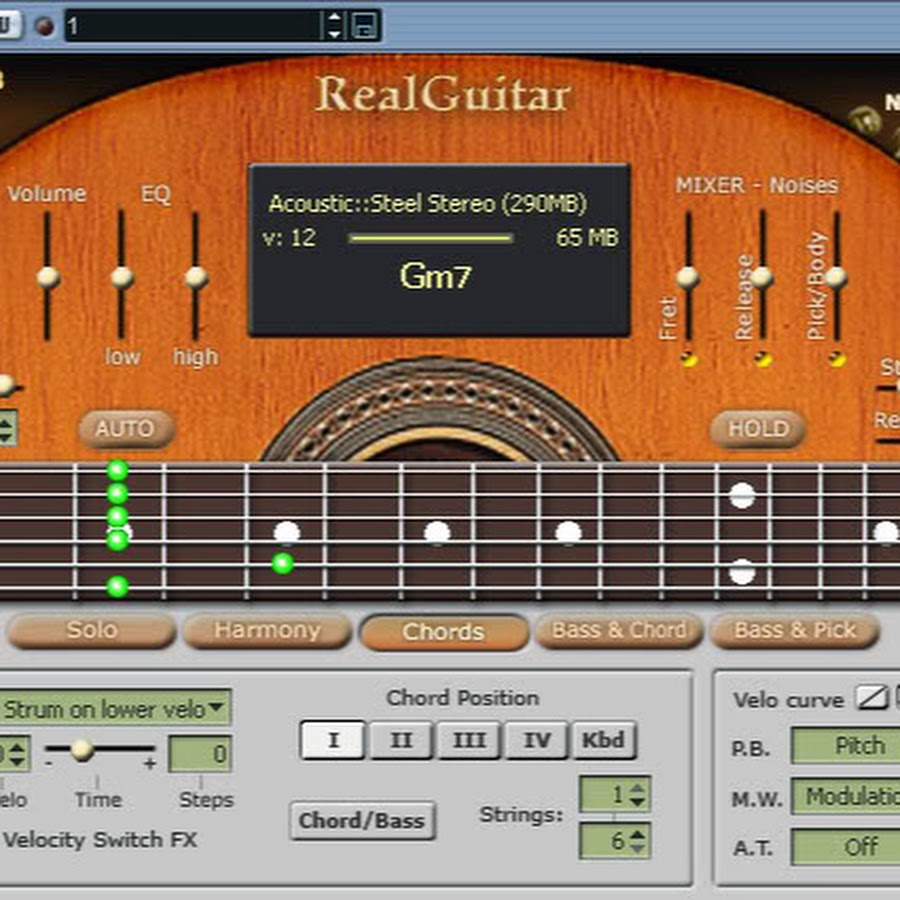Image resolution: width=900 pixels, height=900 pixels.
Task: Switch to the Bass & Pick tab
Action: [795, 631]
